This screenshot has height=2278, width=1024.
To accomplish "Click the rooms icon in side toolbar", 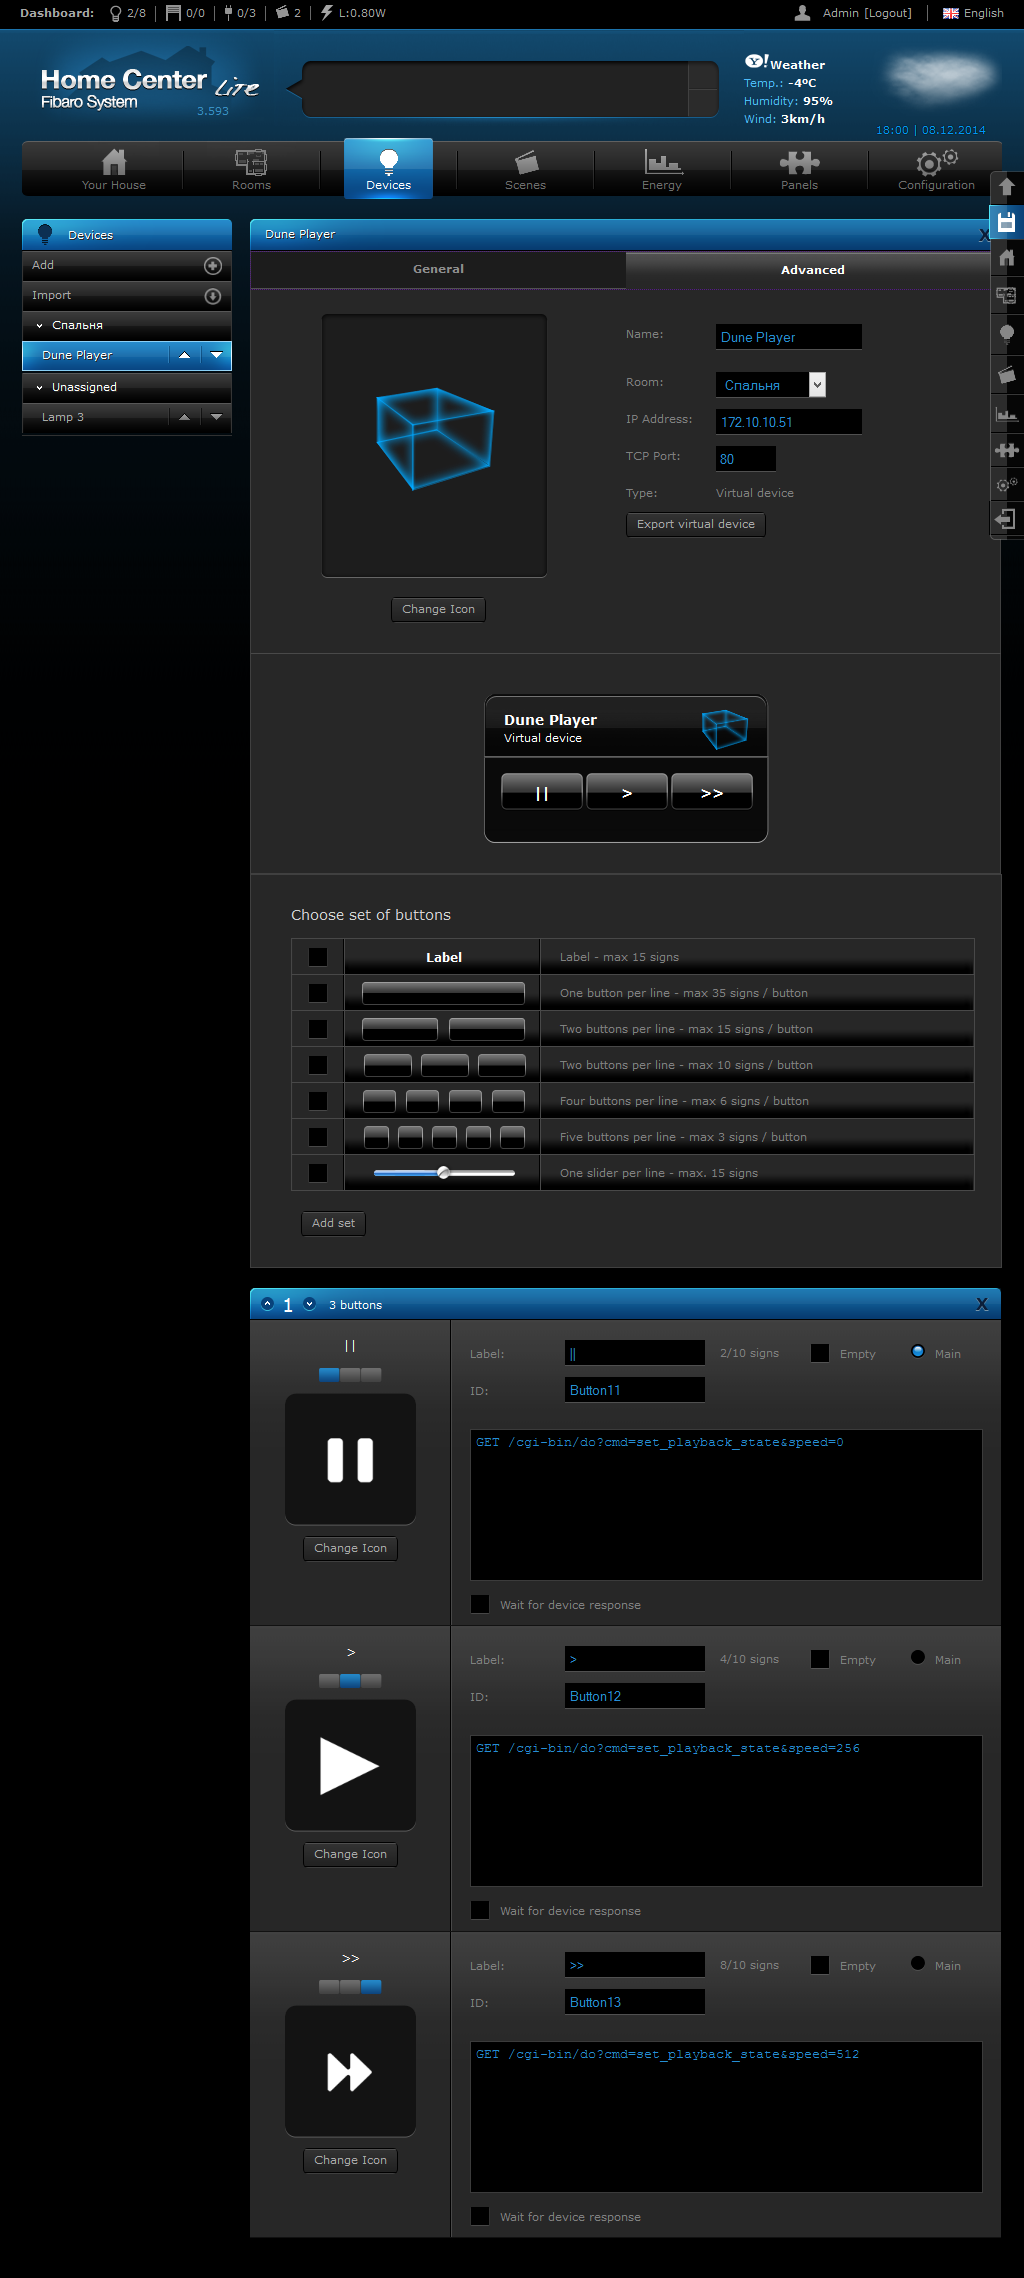I will (x=1007, y=295).
